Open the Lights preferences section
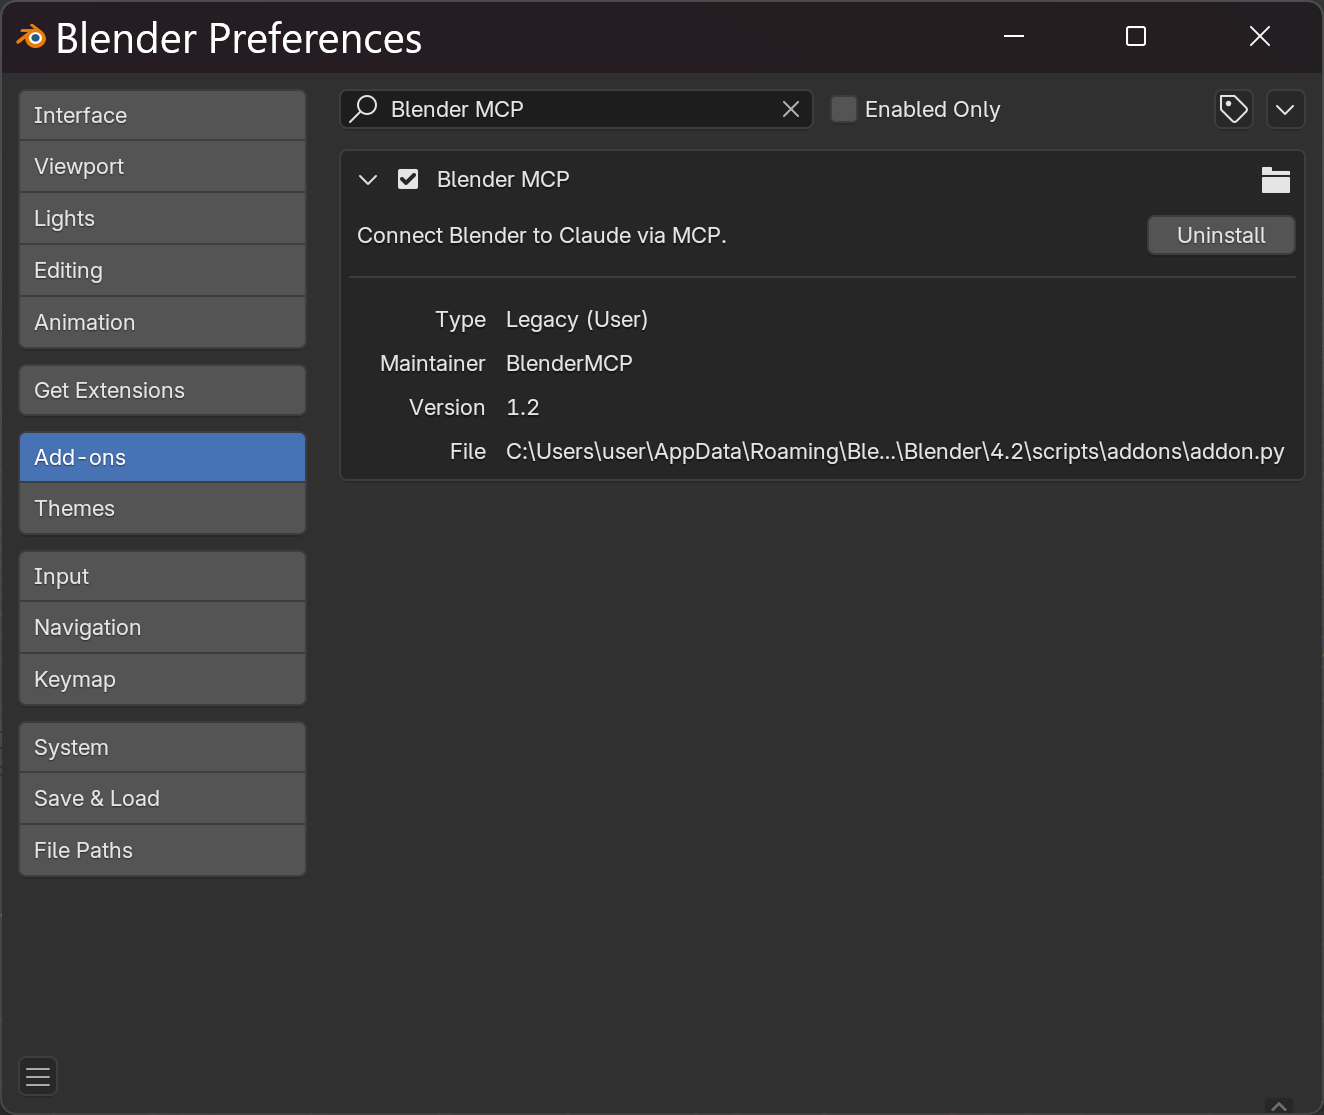The height and width of the screenshot is (1115, 1324). tap(162, 218)
